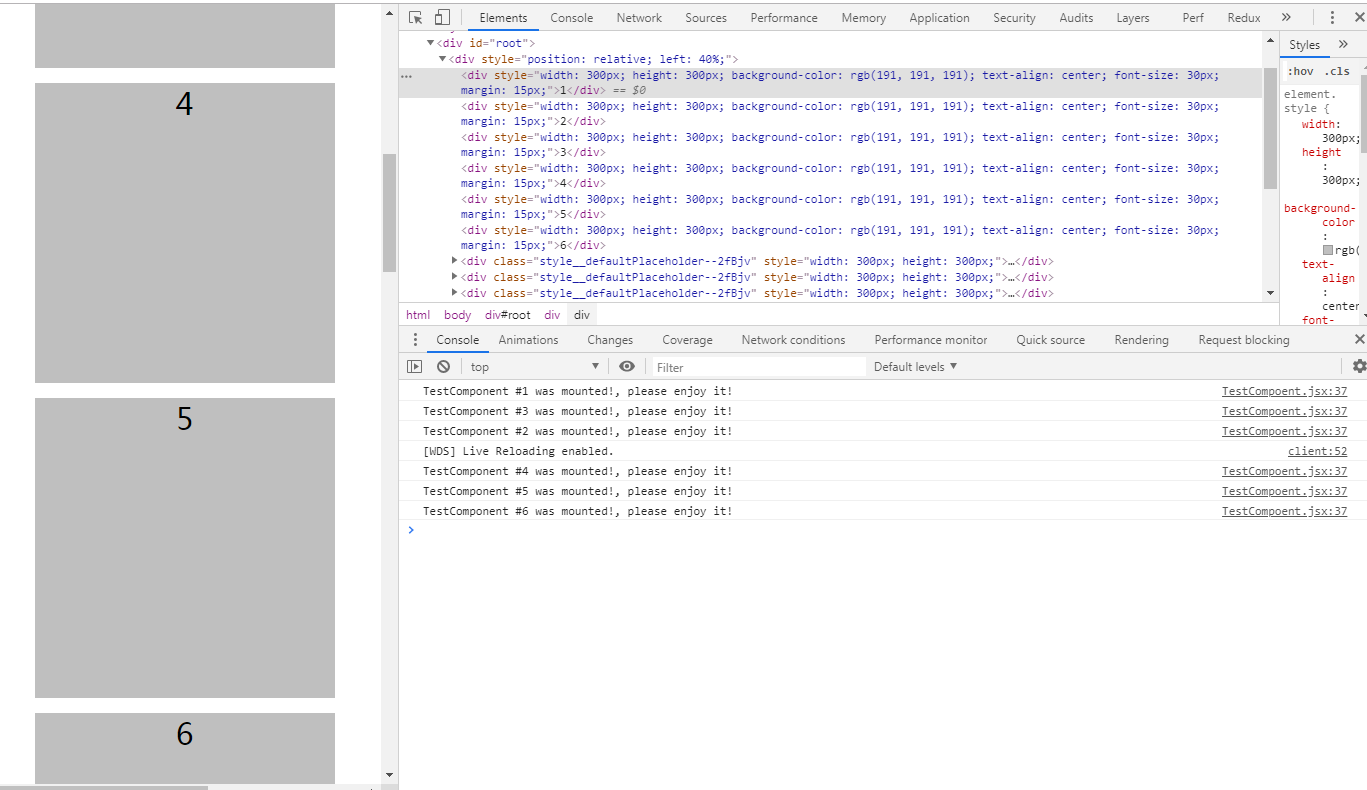Image resolution: width=1367 pixels, height=790 pixels.
Task: Open the JavaScript context 'top' dropdown
Action: tap(534, 367)
